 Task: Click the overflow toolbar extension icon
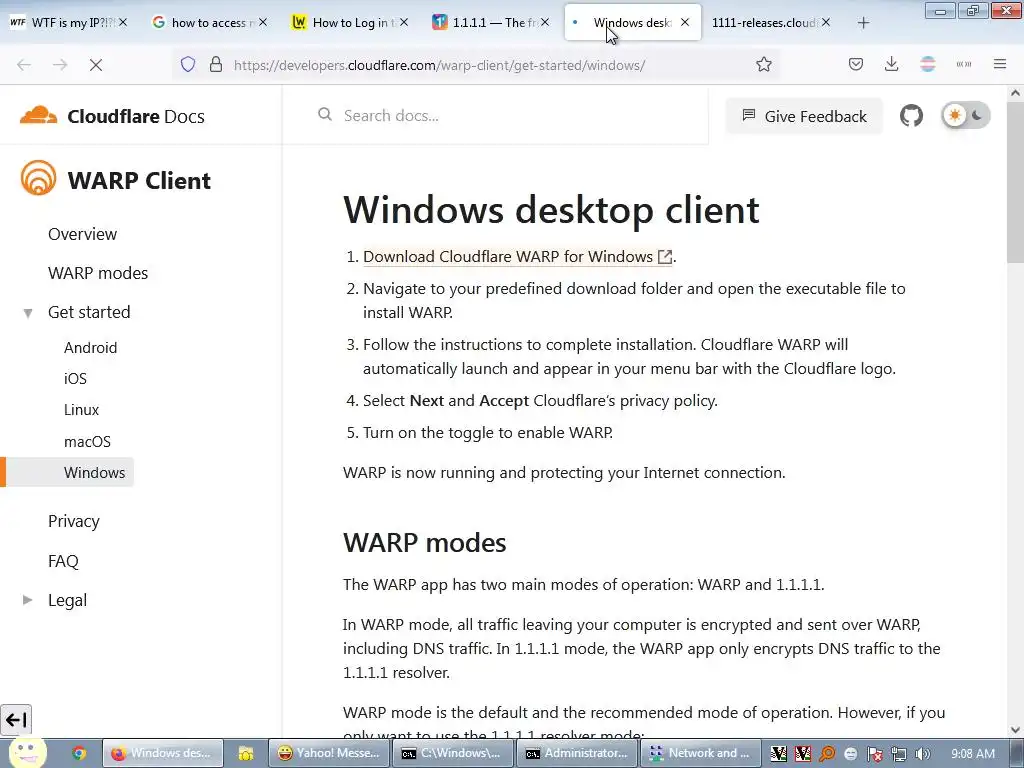(964, 64)
